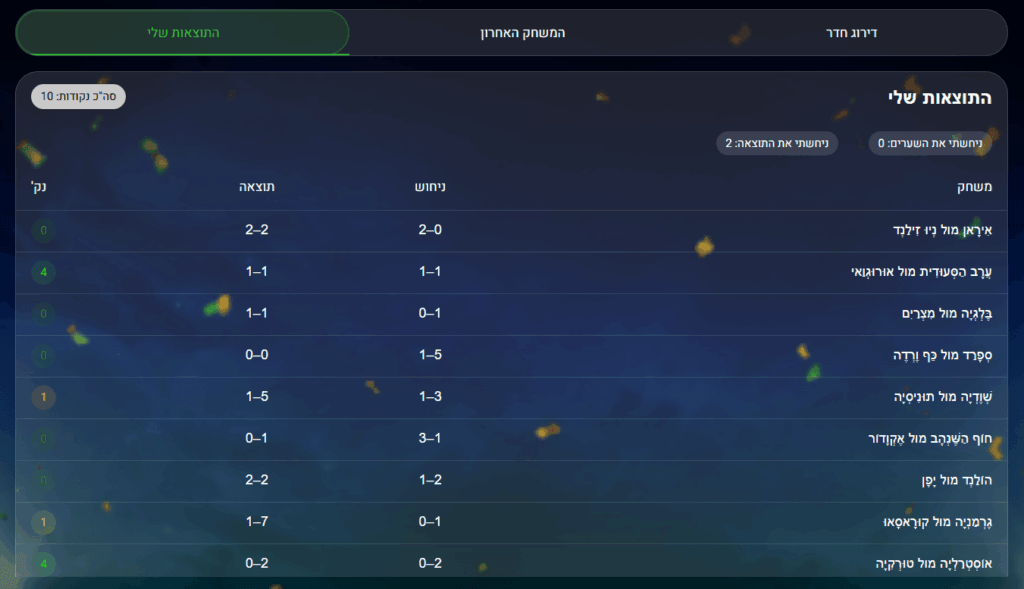Click the משחק column header
The width and height of the screenshot is (1024, 589).
point(974,187)
